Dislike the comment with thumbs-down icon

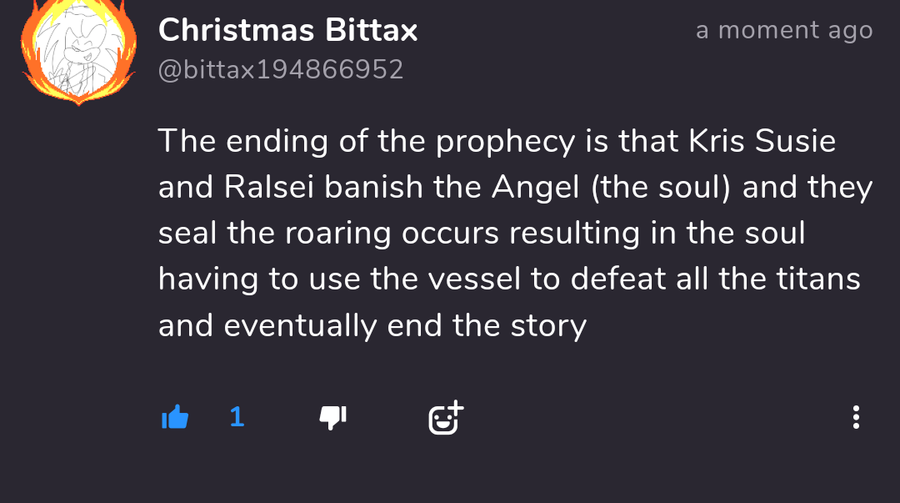click(x=332, y=417)
